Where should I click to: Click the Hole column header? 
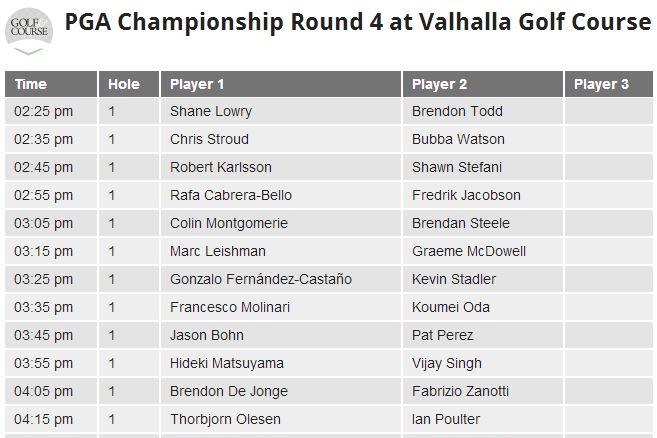click(124, 85)
